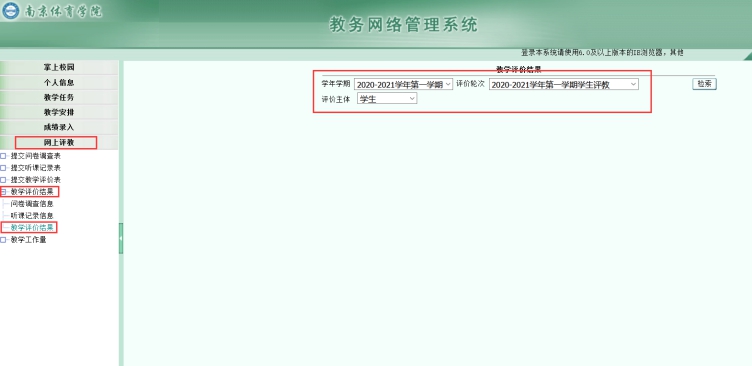Screen dimensions: 752x366
Task: Open the 成绩录入 menu section
Action: coord(59,127)
